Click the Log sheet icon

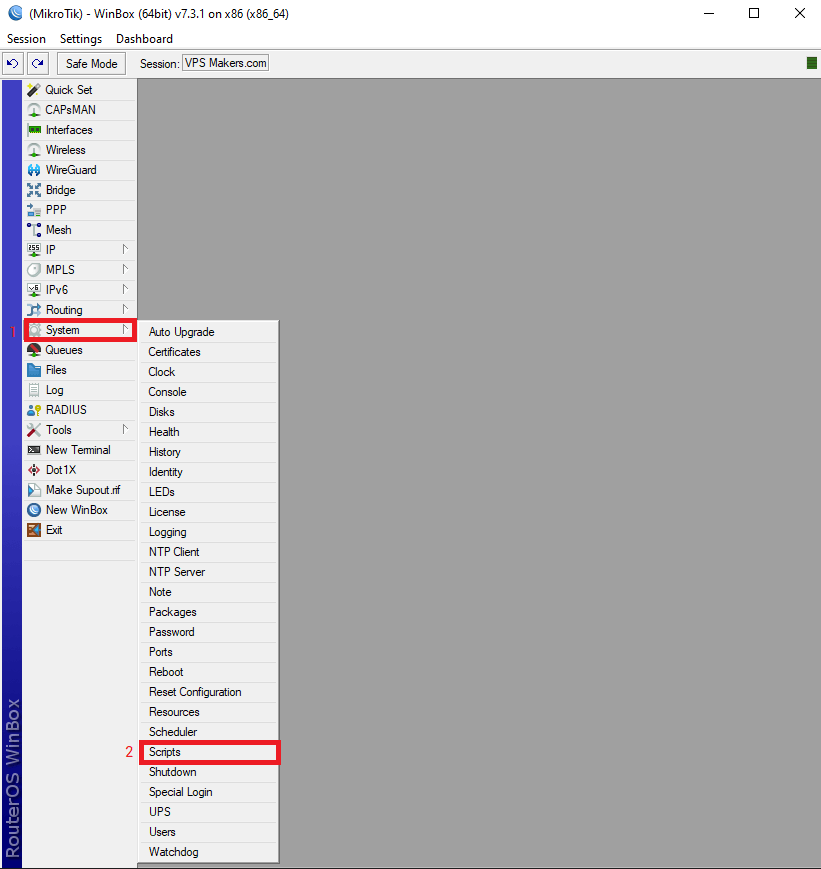(x=34, y=390)
